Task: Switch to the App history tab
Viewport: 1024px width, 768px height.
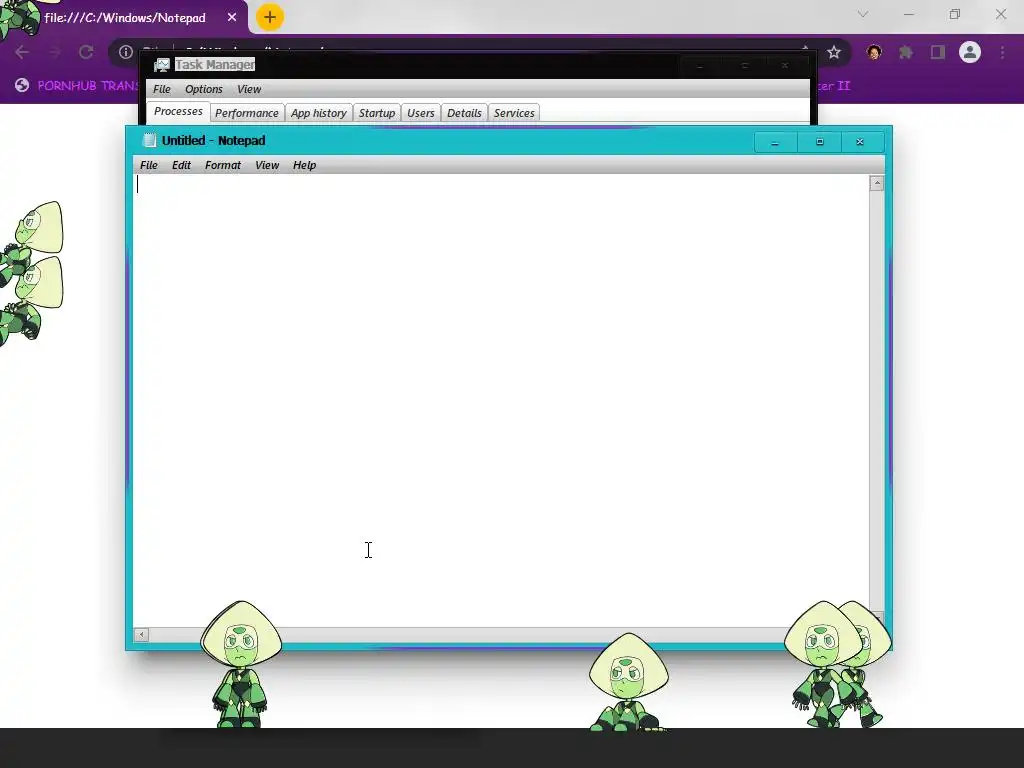Action: point(319,113)
